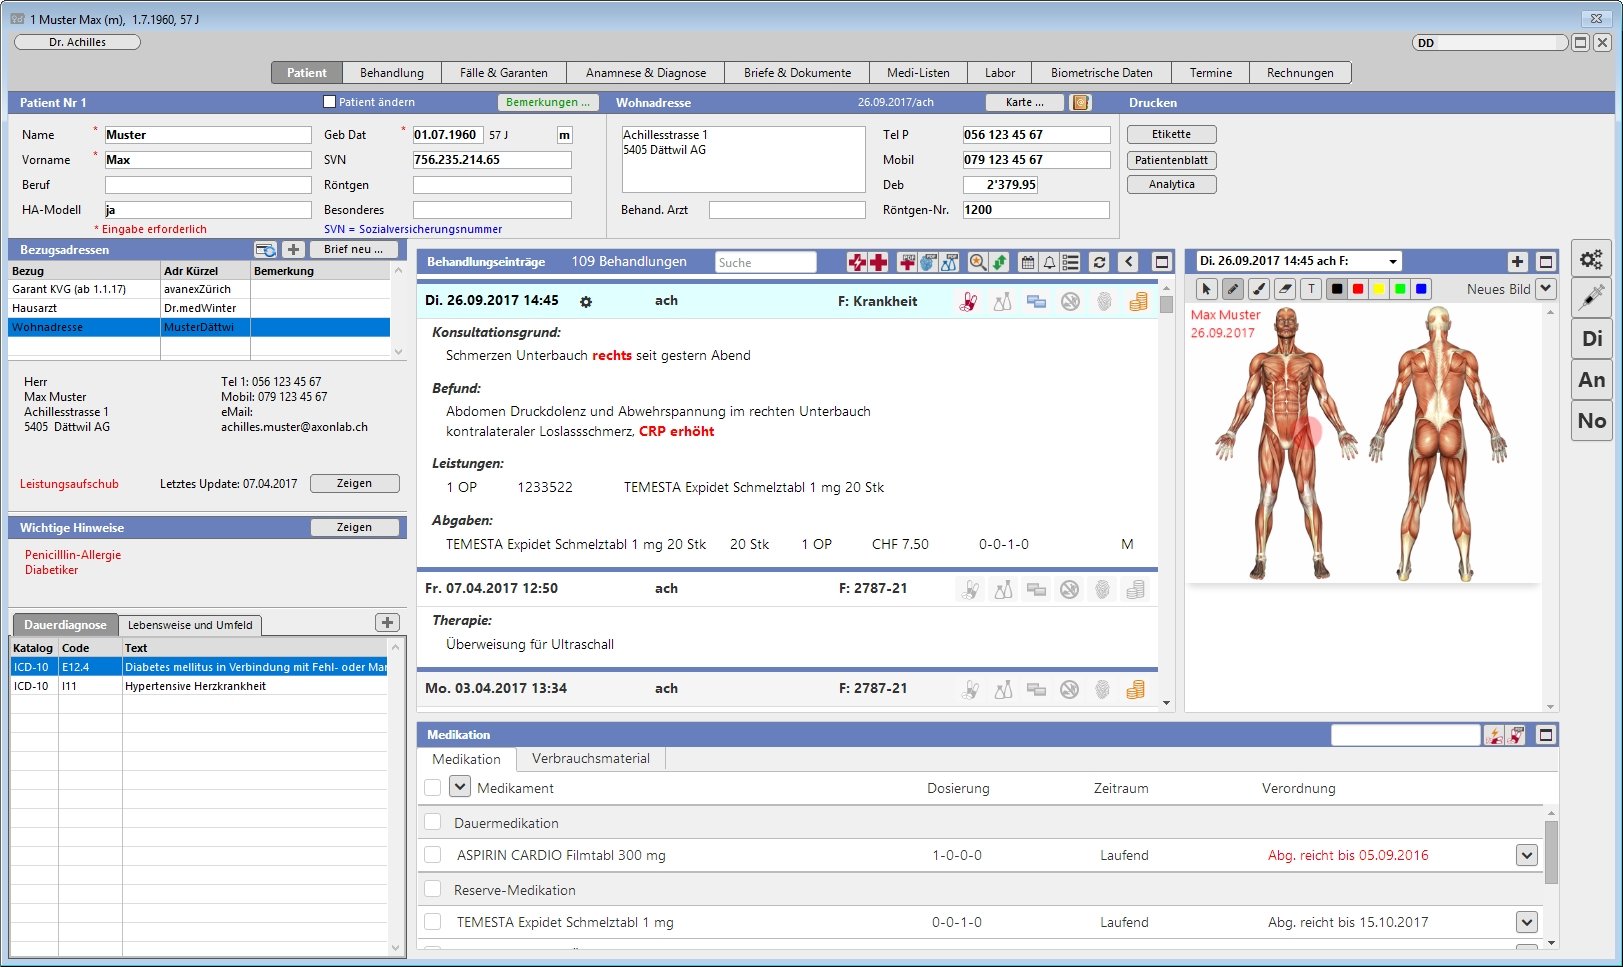Screen dimensions: 1623x967
Task: Open the 'Di. 26.09.2017 14:45 ach F:' dropdown
Action: click(x=1392, y=260)
